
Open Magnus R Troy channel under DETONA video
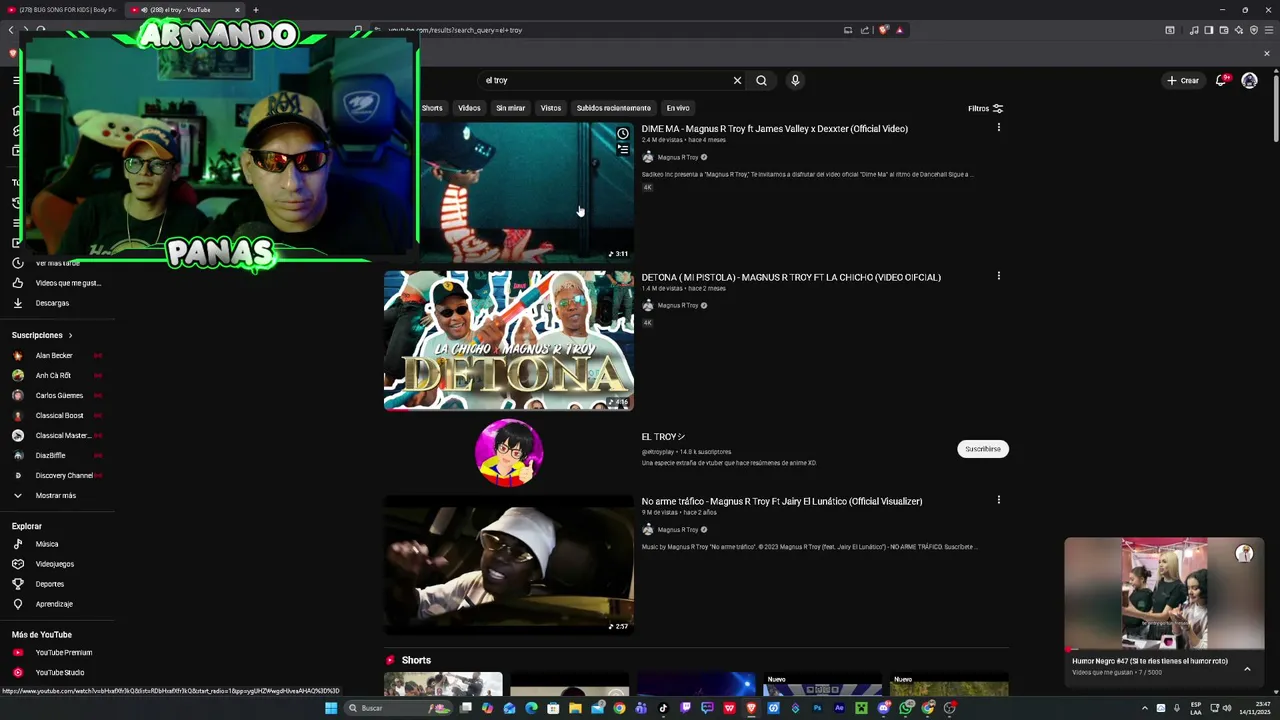(678, 305)
